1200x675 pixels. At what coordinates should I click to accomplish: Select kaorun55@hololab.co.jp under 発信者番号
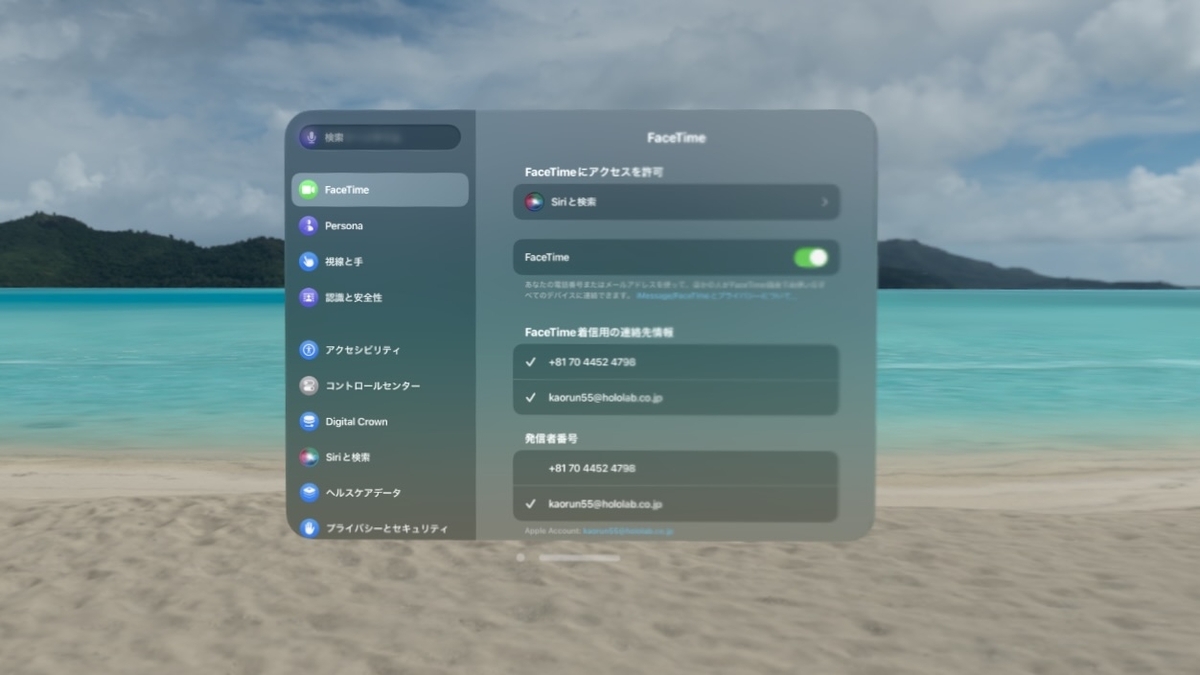pos(676,504)
